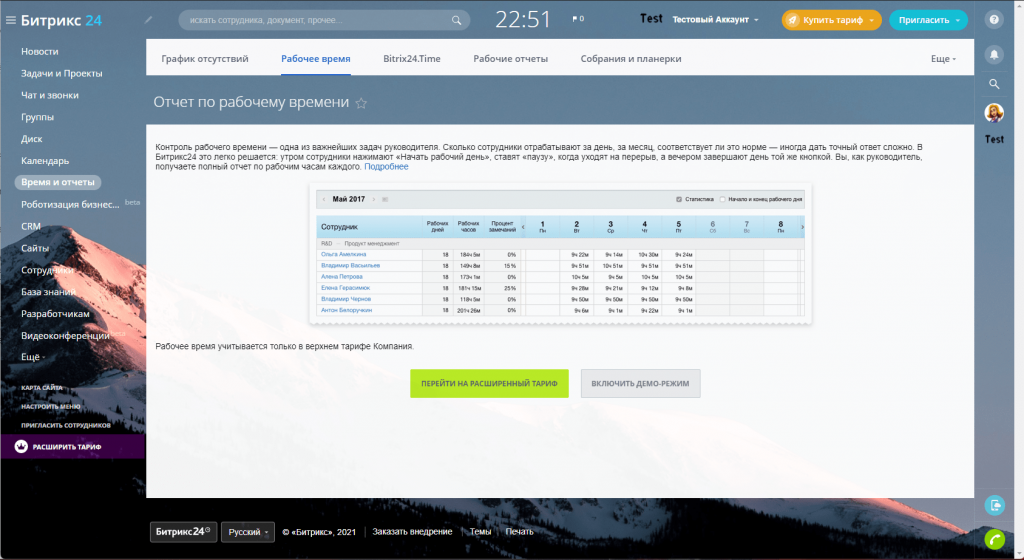The height and width of the screenshot is (560, 1024).
Task: Click the right sidebar search icon
Action: (x=994, y=84)
